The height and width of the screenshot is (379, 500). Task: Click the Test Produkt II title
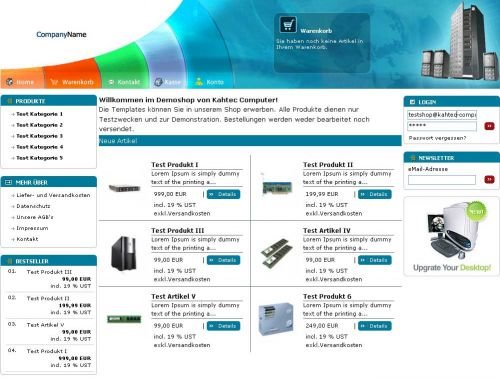pyautogui.click(x=328, y=165)
